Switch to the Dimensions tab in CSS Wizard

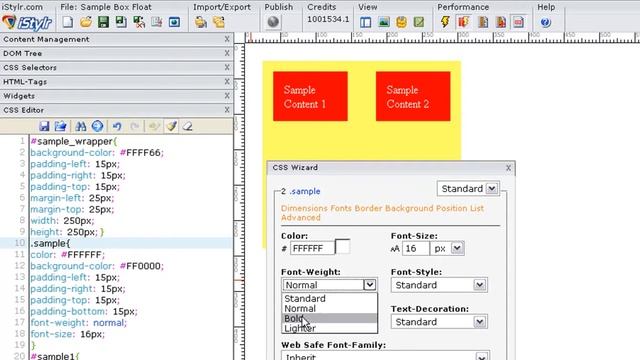pyautogui.click(x=304, y=208)
